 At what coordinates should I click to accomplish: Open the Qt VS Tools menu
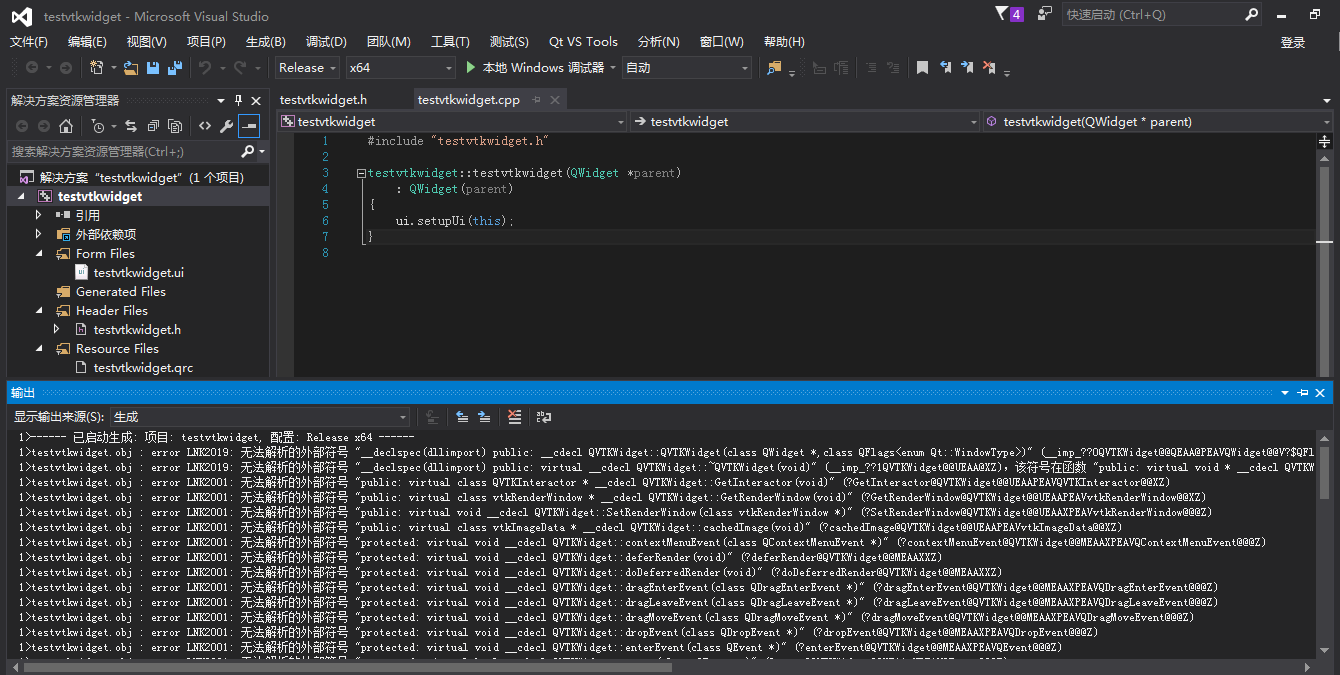point(583,42)
